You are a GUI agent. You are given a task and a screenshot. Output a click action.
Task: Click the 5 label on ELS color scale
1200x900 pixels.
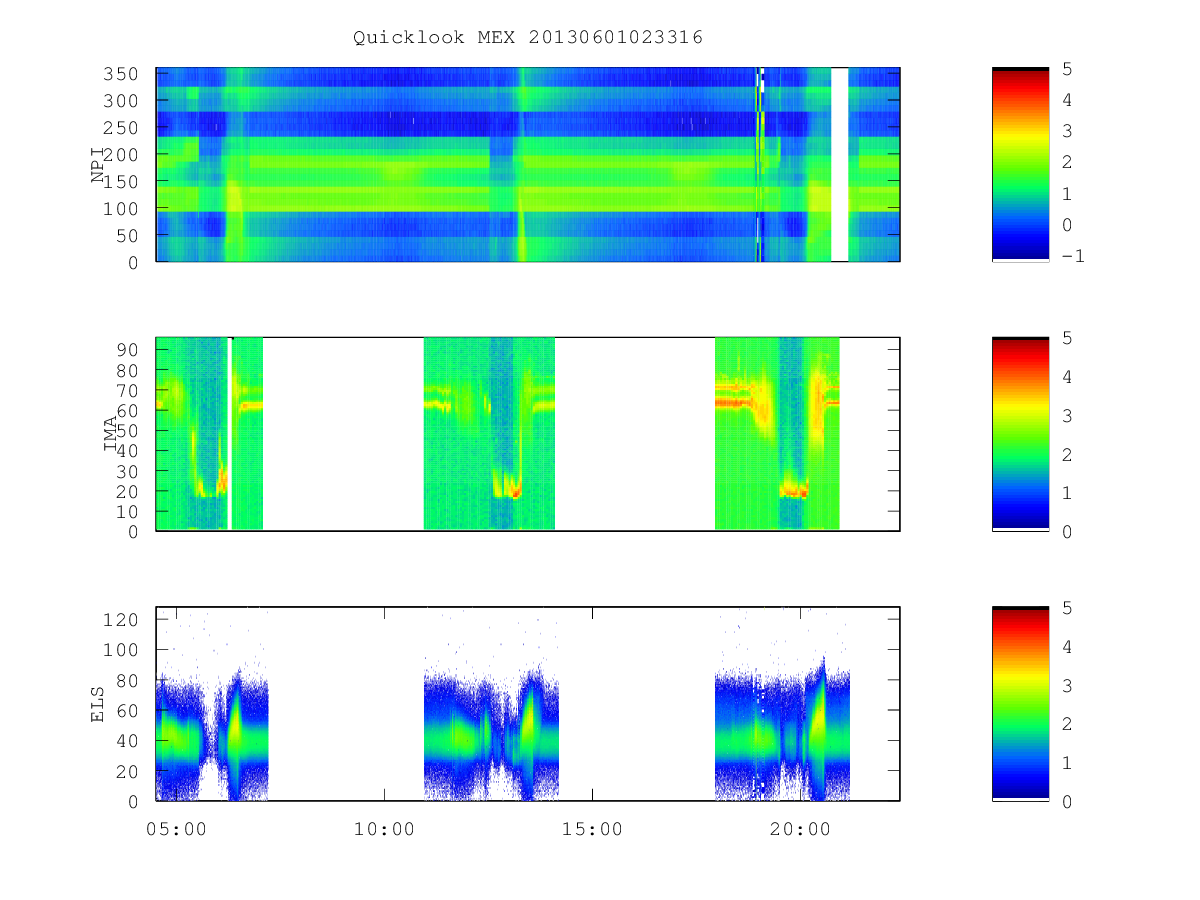click(1068, 608)
